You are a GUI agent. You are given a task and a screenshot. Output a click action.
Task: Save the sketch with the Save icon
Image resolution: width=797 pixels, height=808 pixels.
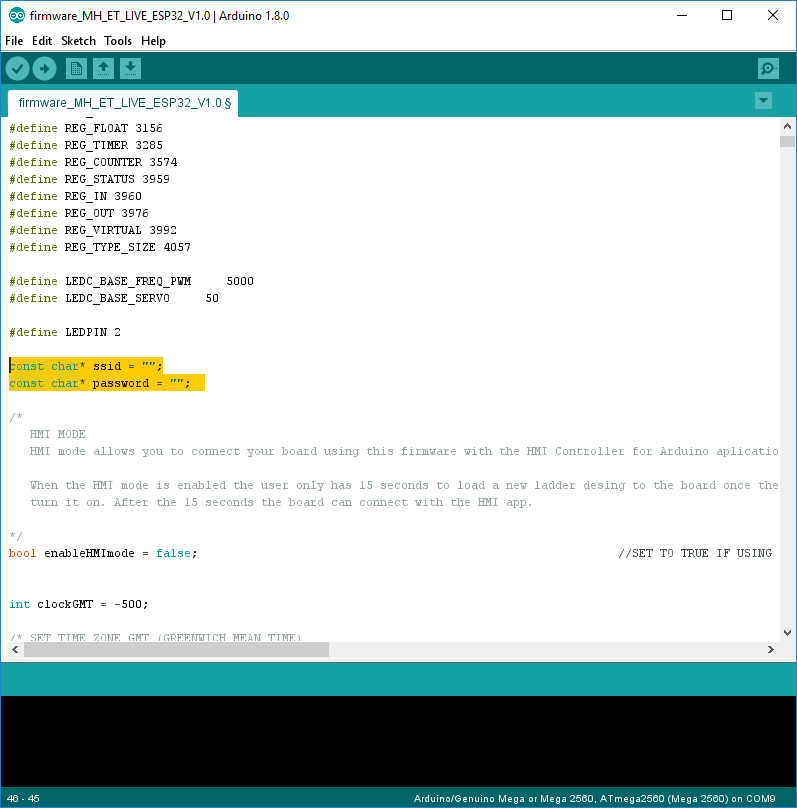(x=130, y=69)
